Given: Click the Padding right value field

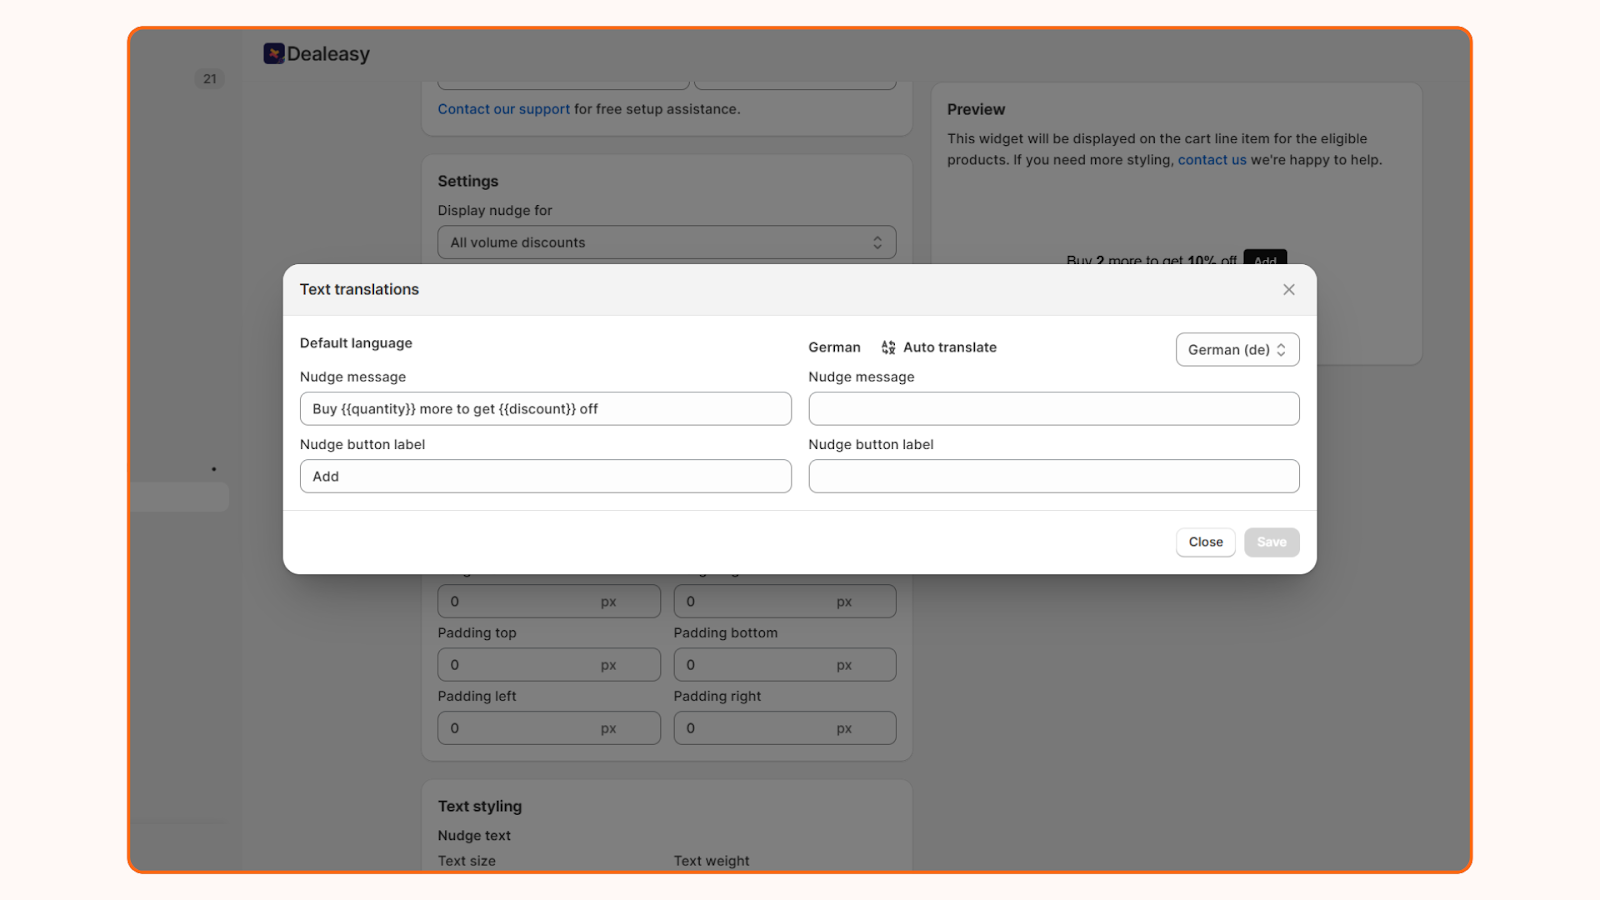Looking at the screenshot, I should (784, 727).
